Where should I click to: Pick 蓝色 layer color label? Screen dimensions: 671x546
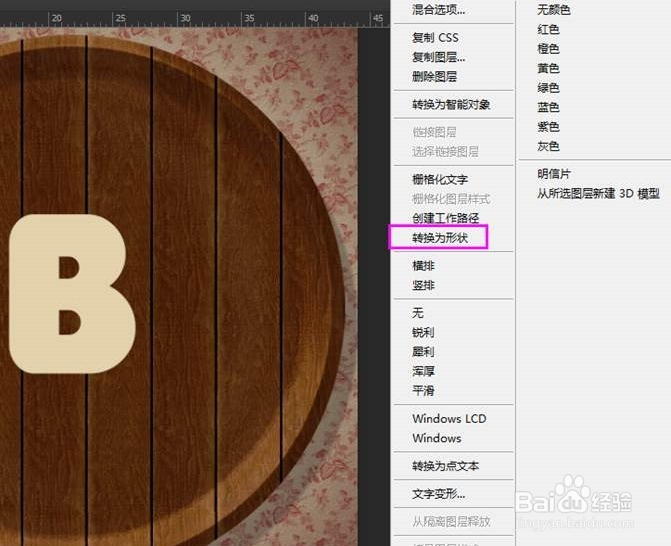(x=548, y=107)
